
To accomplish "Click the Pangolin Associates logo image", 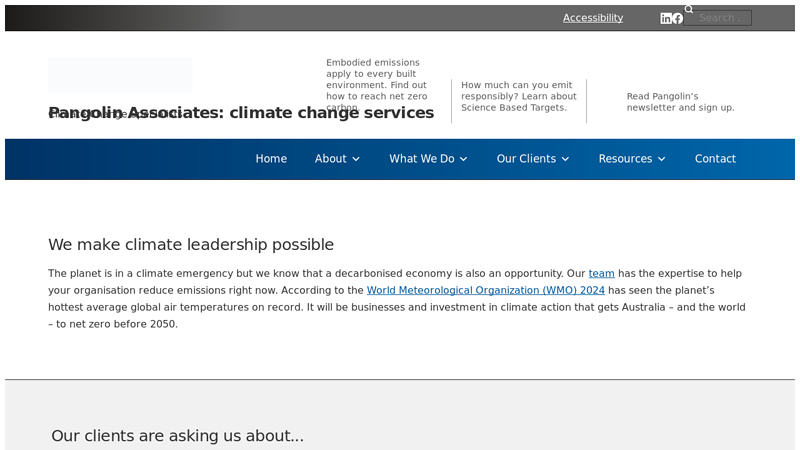I will click(120, 76).
